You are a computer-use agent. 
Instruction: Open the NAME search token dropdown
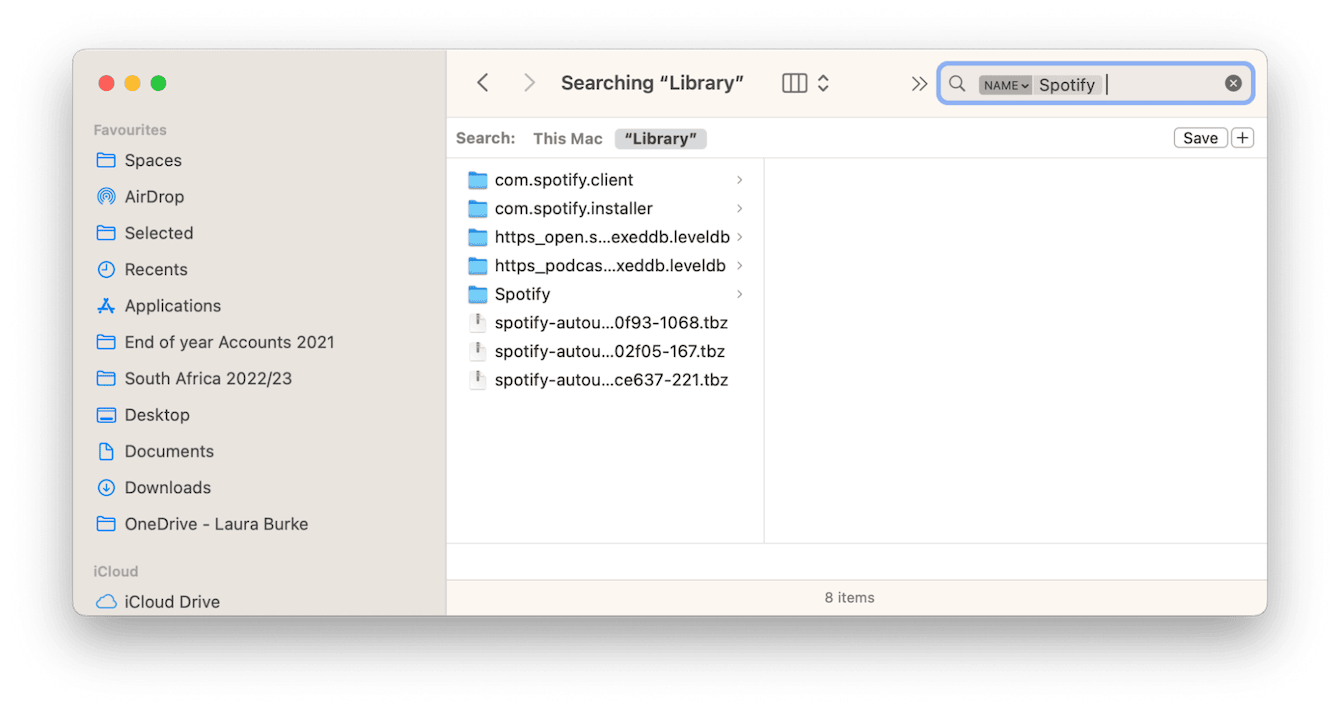[x=1006, y=85]
